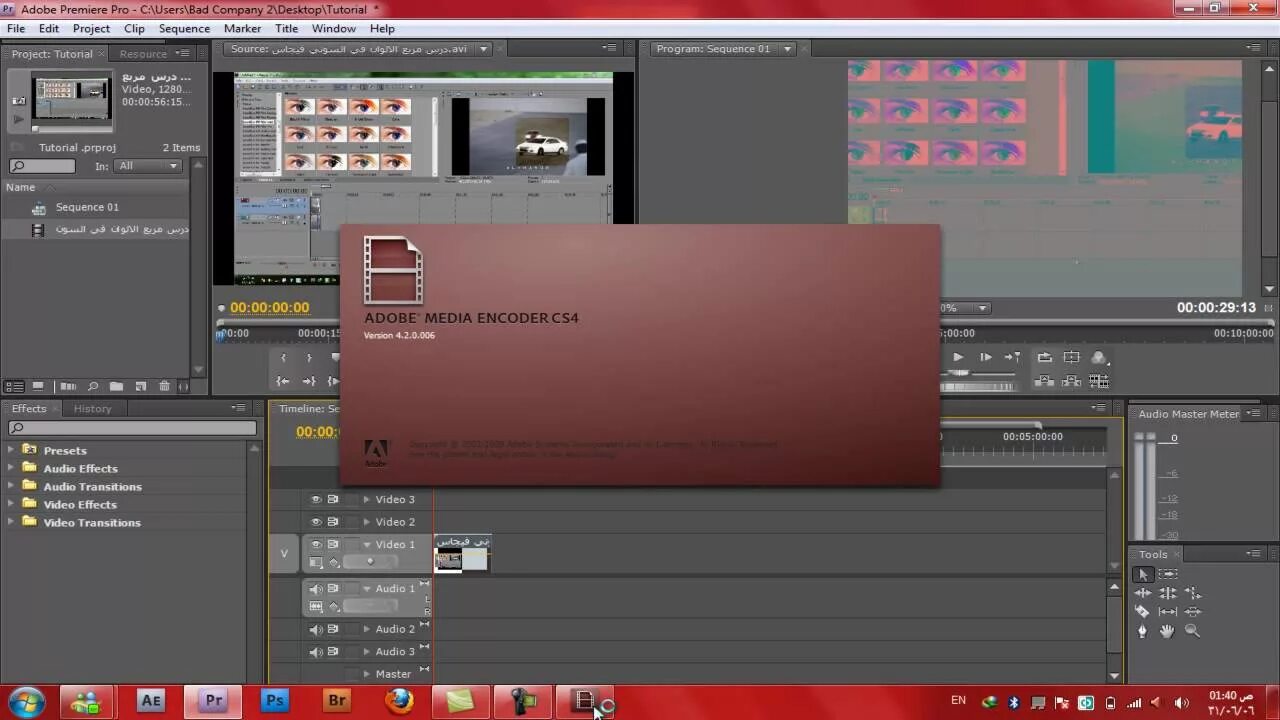Expand the Audio Effects folder
This screenshot has width=1280, height=720.
click(x=11, y=468)
